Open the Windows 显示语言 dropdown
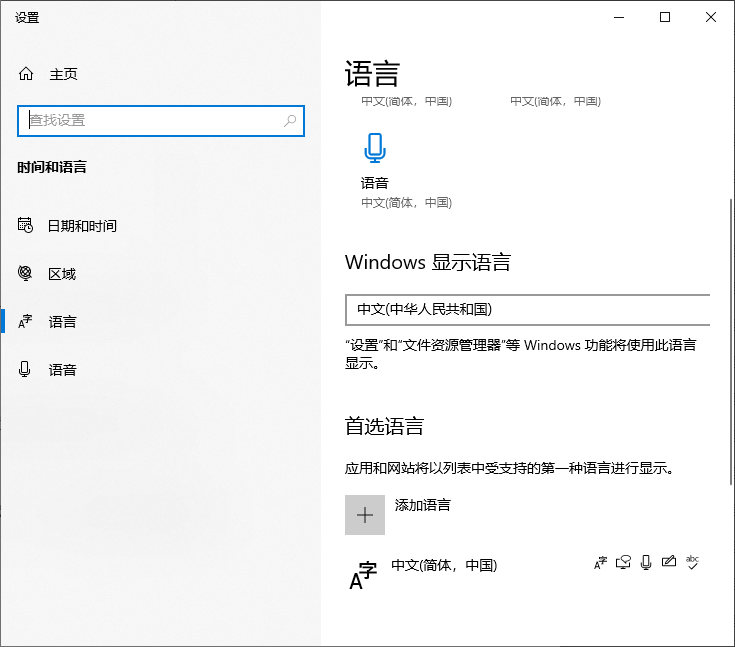This screenshot has height=647, width=735. (527, 309)
